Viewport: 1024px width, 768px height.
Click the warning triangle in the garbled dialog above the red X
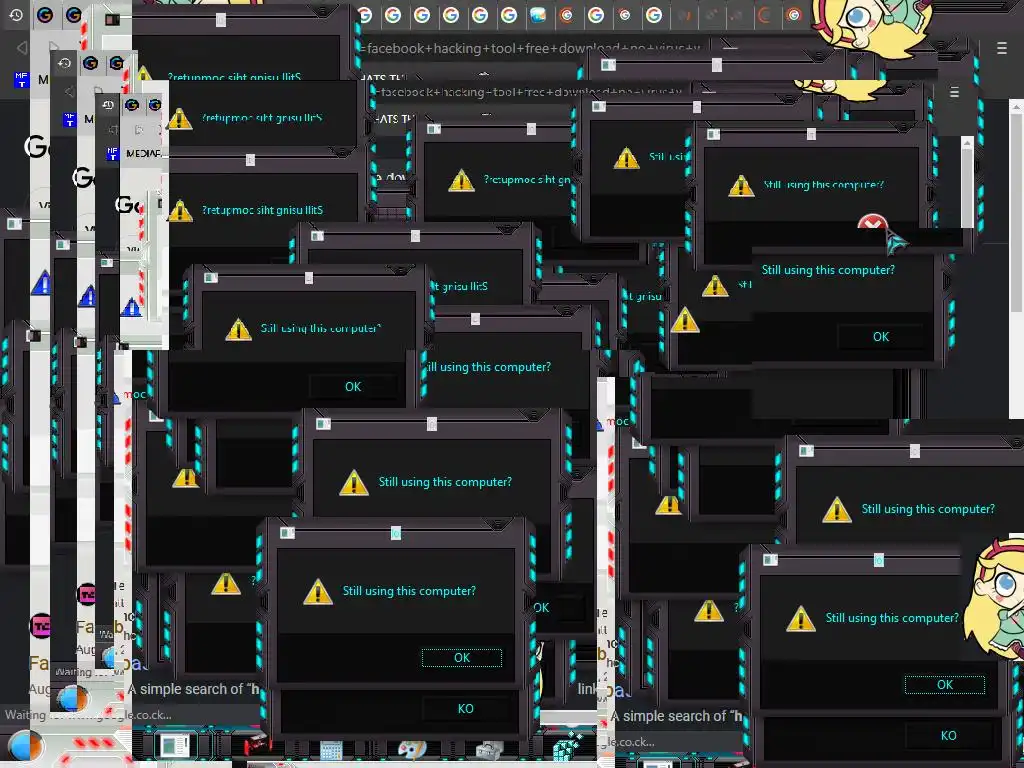(x=741, y=186)
